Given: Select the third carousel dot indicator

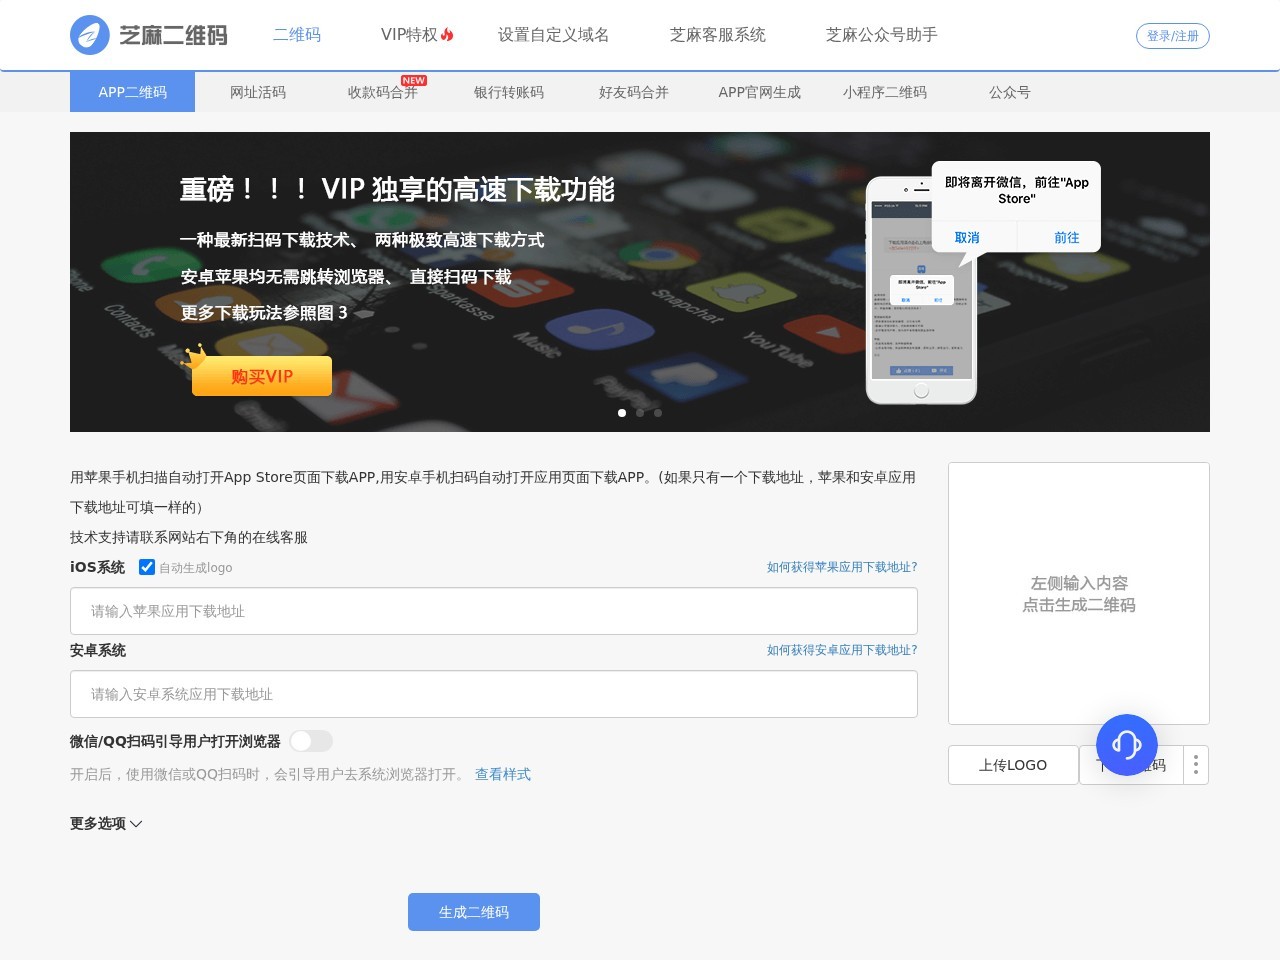Looking at the screenshot, I should tap(658, 413).
